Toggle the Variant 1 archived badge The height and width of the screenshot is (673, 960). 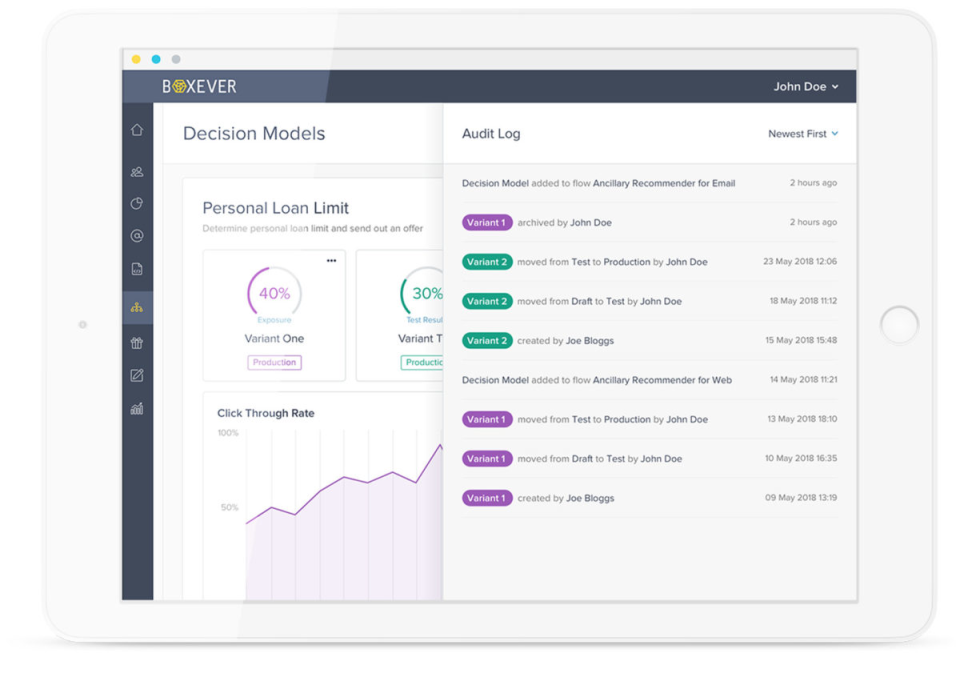487,222
